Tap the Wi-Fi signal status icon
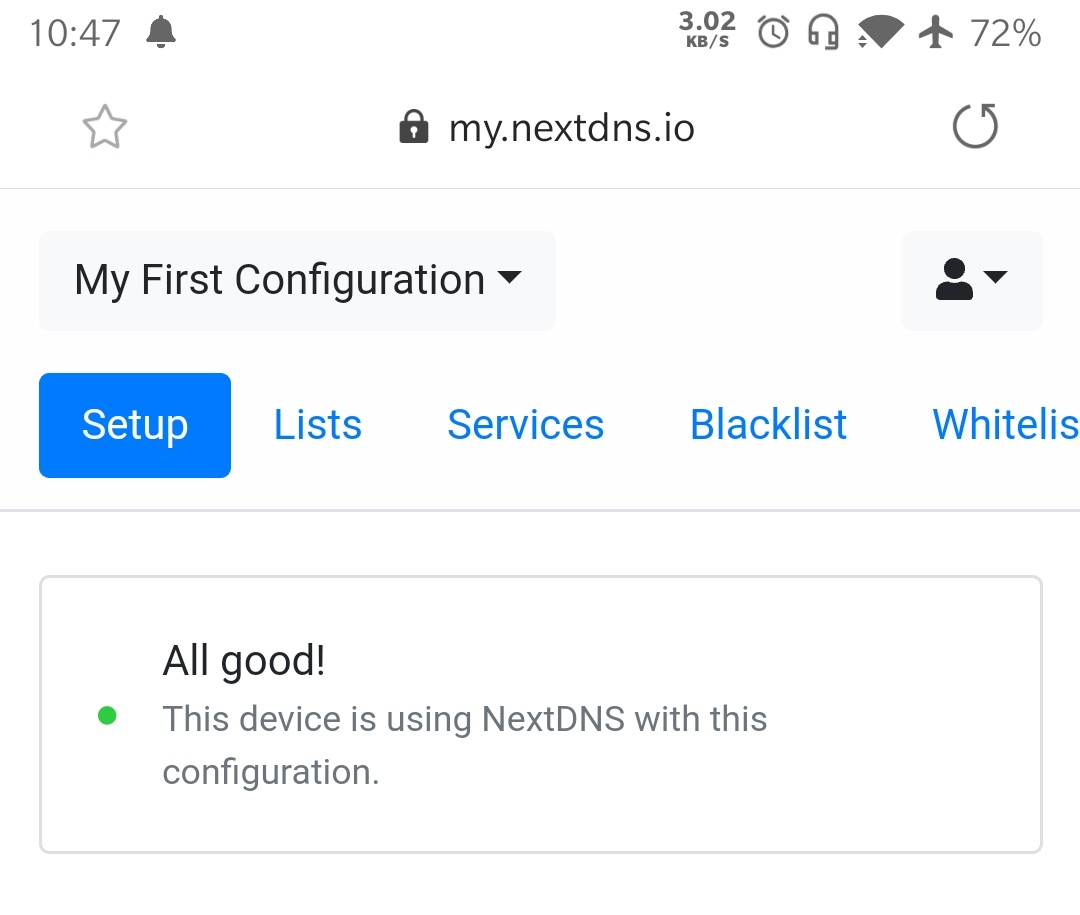 click(x=880, y=32)
